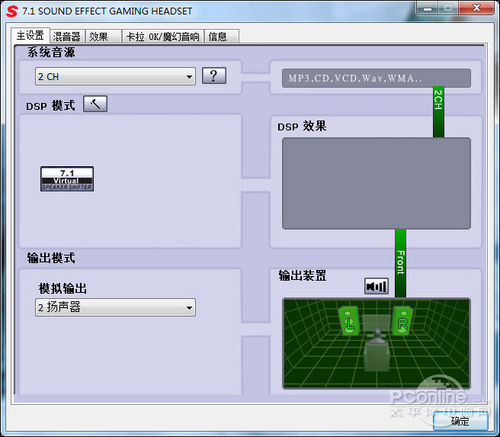500x437 pixels.
Task: Click the red S application logo
Action: click(x=12, y=11)
